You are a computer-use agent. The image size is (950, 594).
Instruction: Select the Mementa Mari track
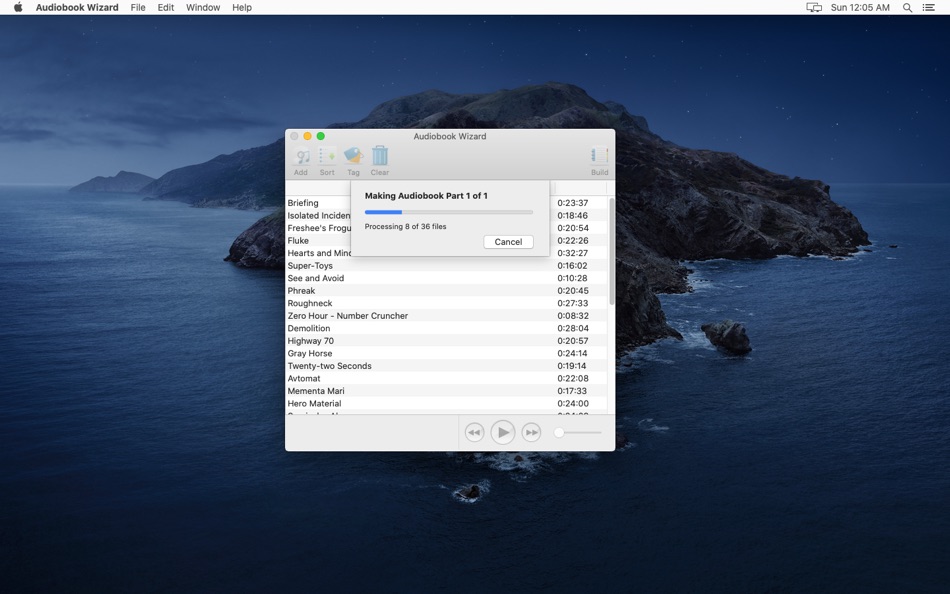tap(447, 391)
